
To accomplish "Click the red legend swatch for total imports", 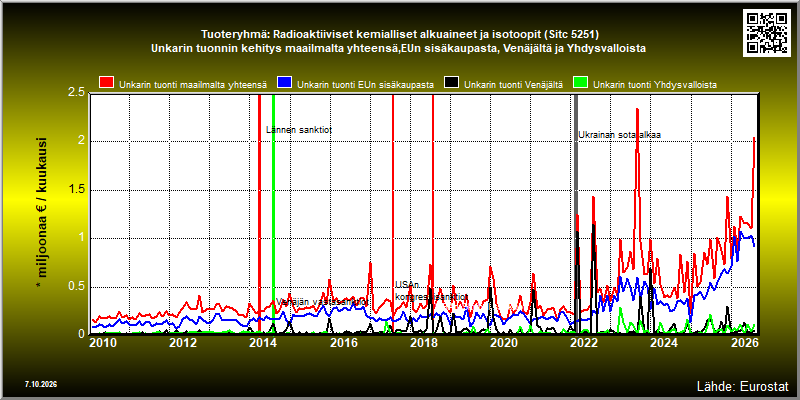I will click(107, 83).
